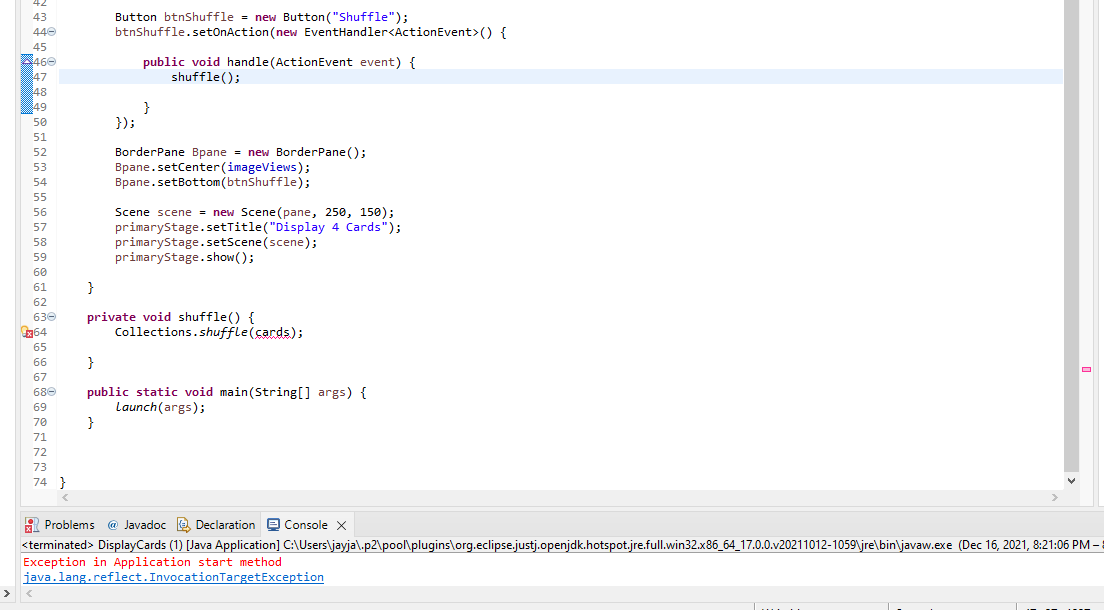Image resolution: width=1104 pixels, height=610 pixels.
Task: Collapse the shuffle method at line 63
Action: coord(52,316)
